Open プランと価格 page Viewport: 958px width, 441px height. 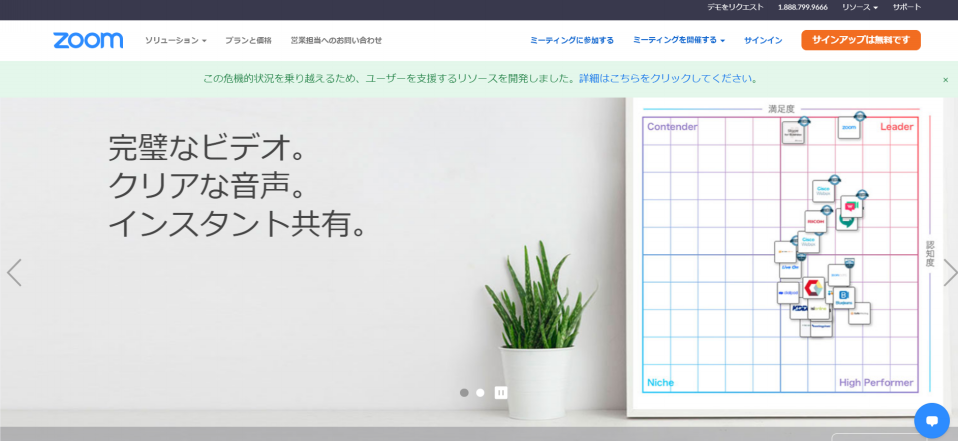click(x=248, y=40)
